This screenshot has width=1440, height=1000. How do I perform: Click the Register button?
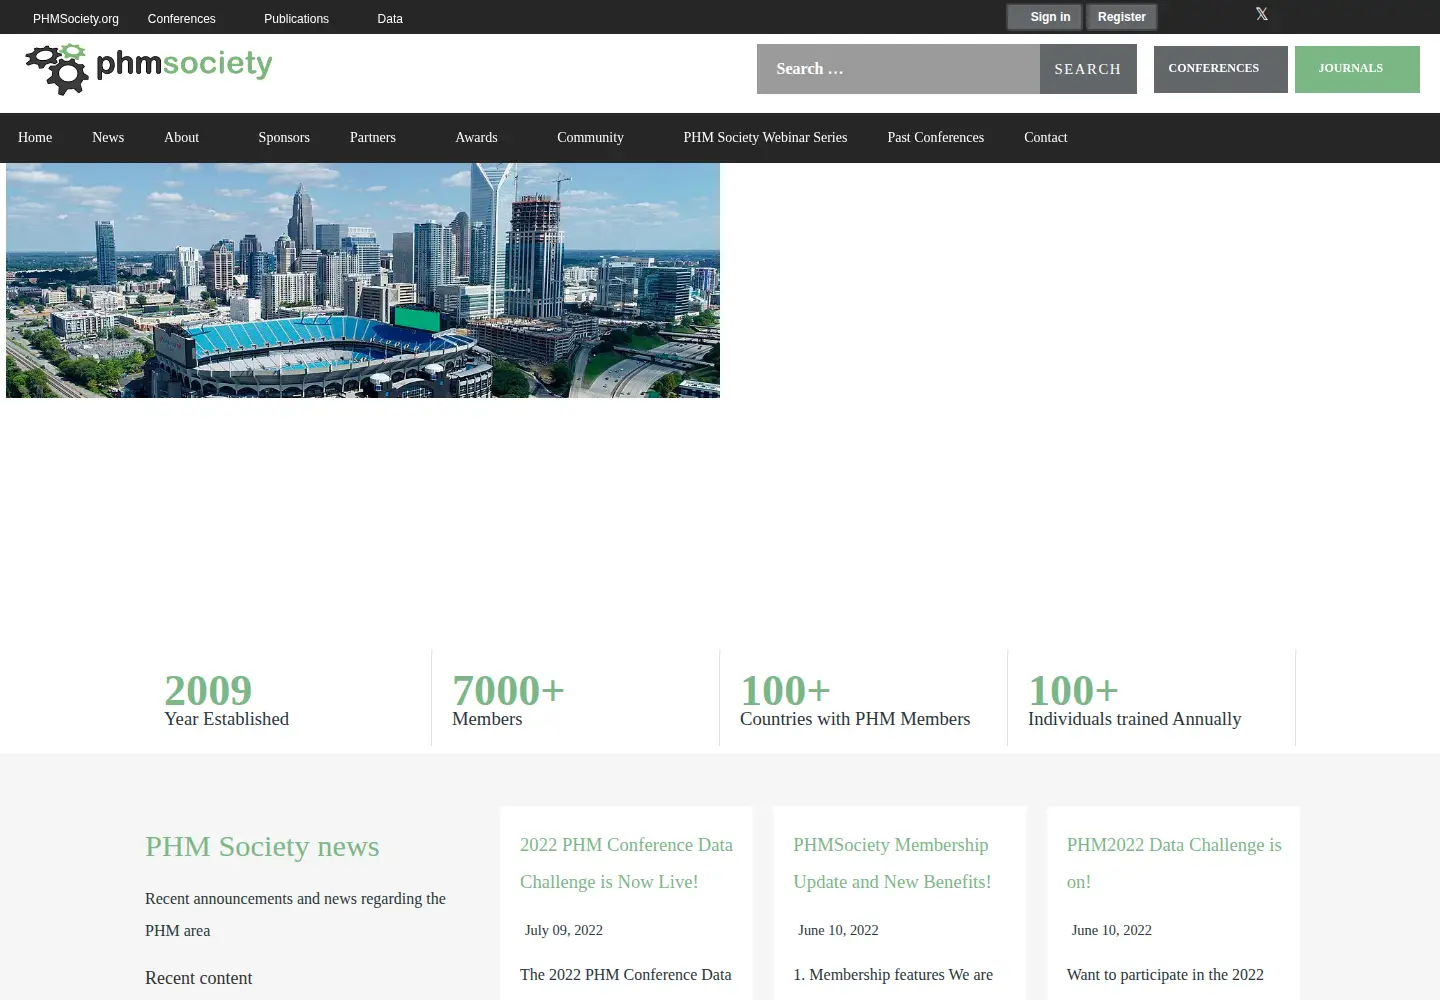tap(1121, 17)
